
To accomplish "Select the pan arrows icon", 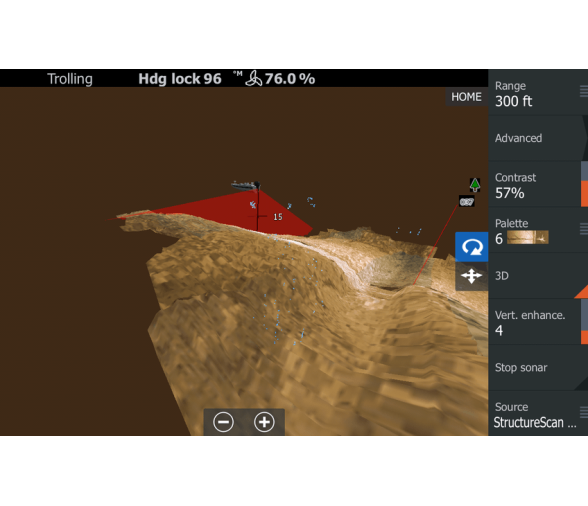I will (x=472, y=276).
